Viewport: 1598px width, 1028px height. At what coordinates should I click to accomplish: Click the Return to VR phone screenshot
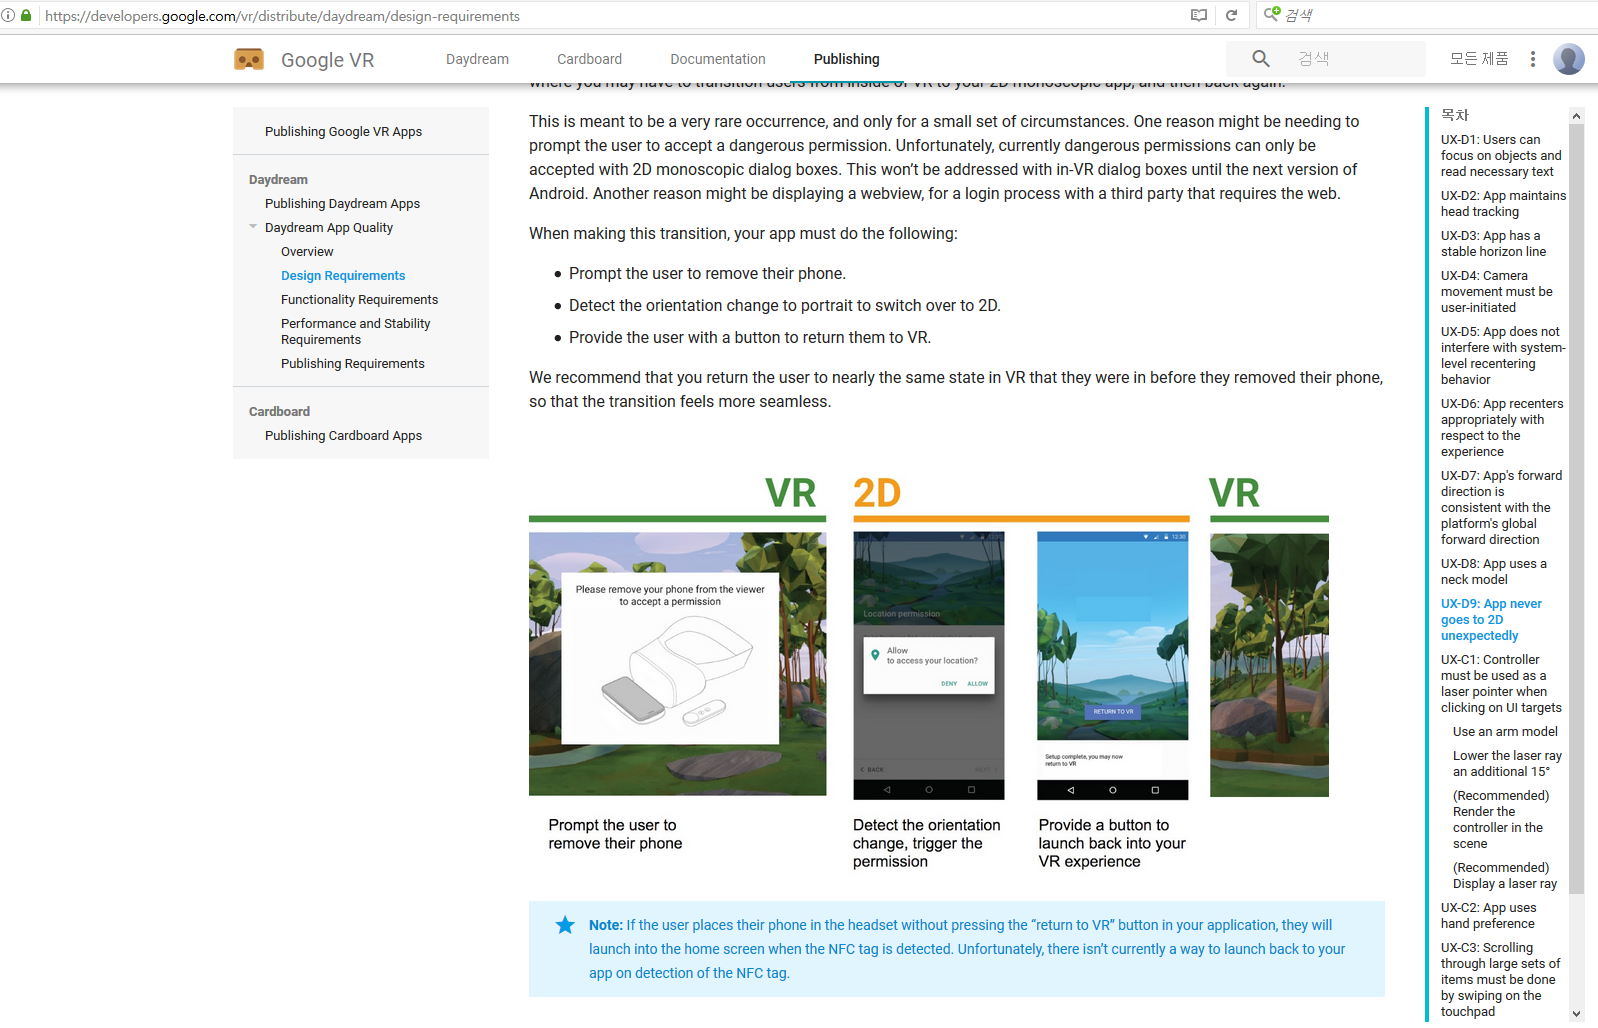click(x=1112, y=666)
